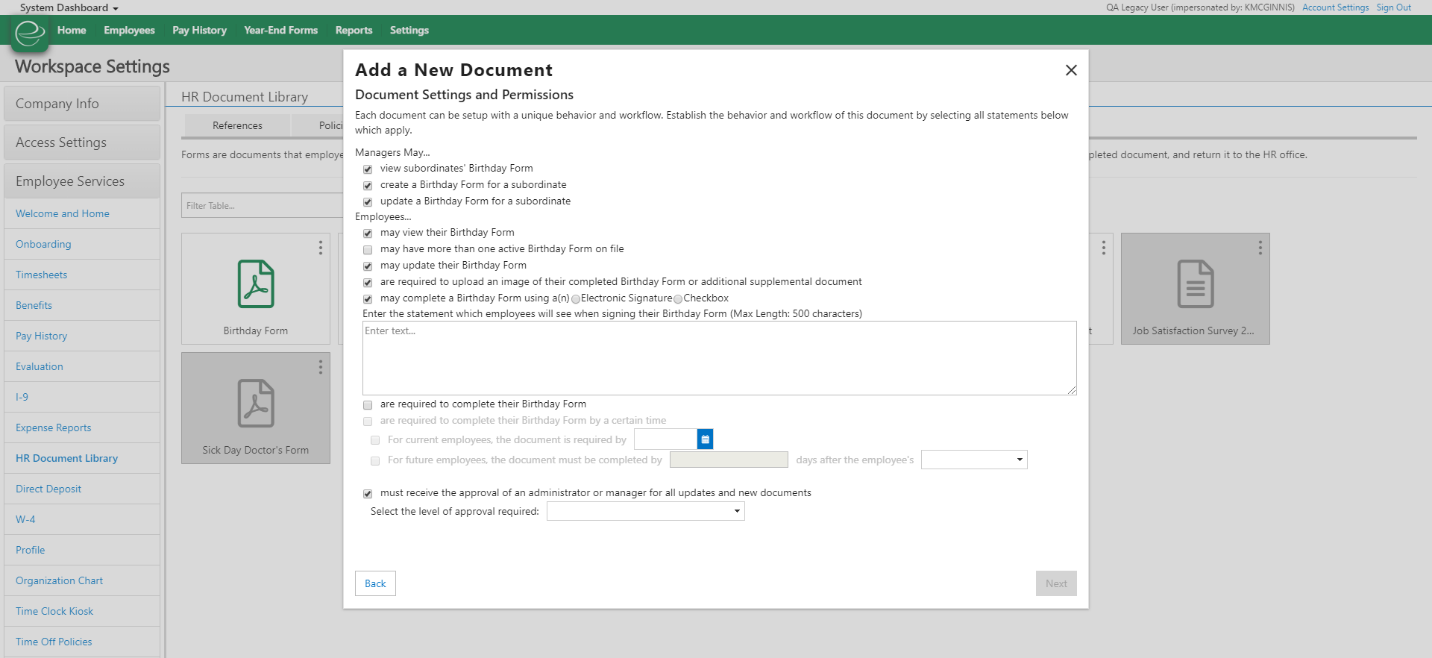Open the Time Clock Kiosk sidebar link
Image resolution: width=1432 pixels, height=658 pixels.
(55, 612)
